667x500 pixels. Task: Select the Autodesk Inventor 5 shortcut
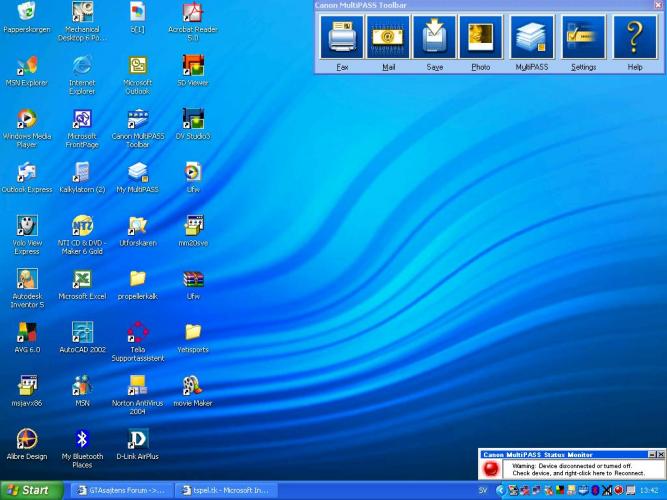click(27, 279)
